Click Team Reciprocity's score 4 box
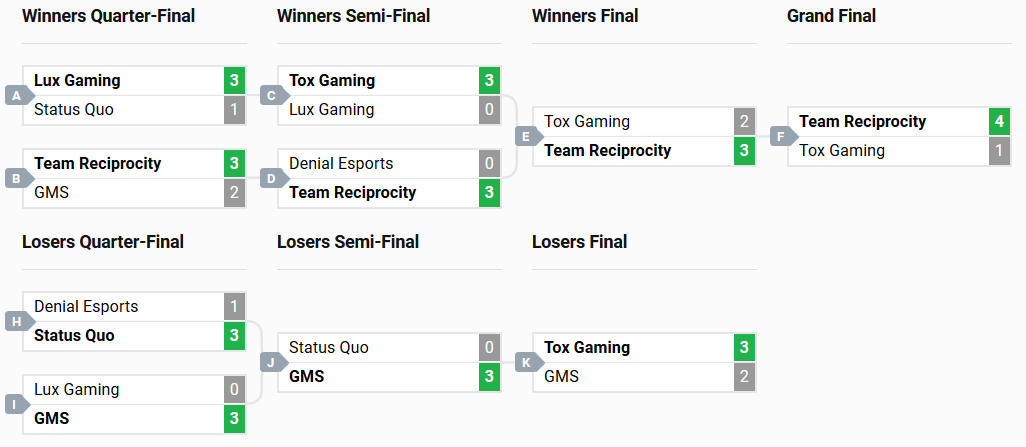The width and height of the screenshot is (1026, 447). click(999, 122)
